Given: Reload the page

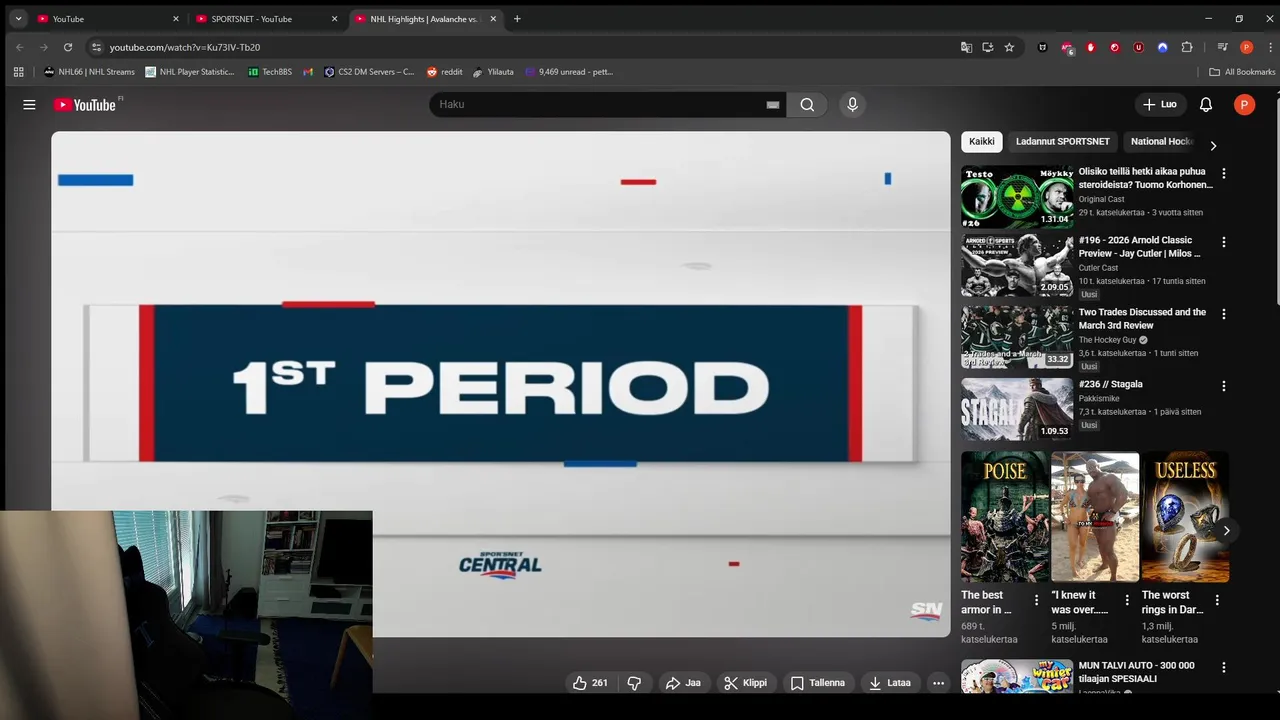Looking at the screenshot, I should [x=68, y=47].
